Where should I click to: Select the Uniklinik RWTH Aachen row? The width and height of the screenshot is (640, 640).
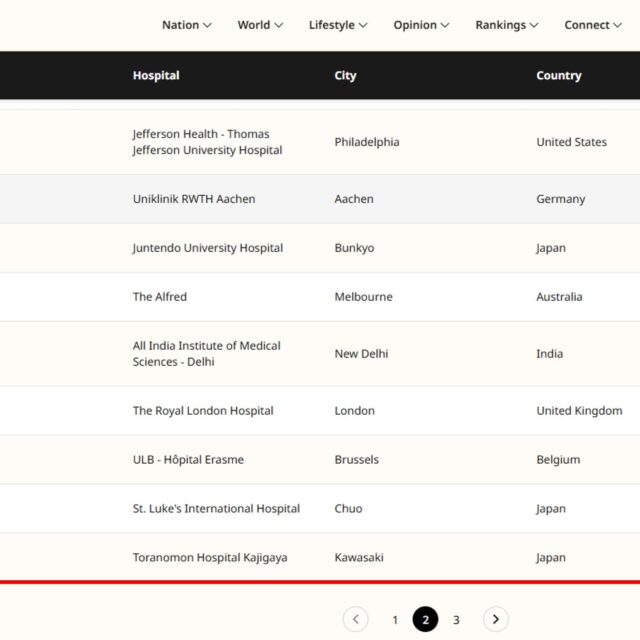(x=194, y=199)
